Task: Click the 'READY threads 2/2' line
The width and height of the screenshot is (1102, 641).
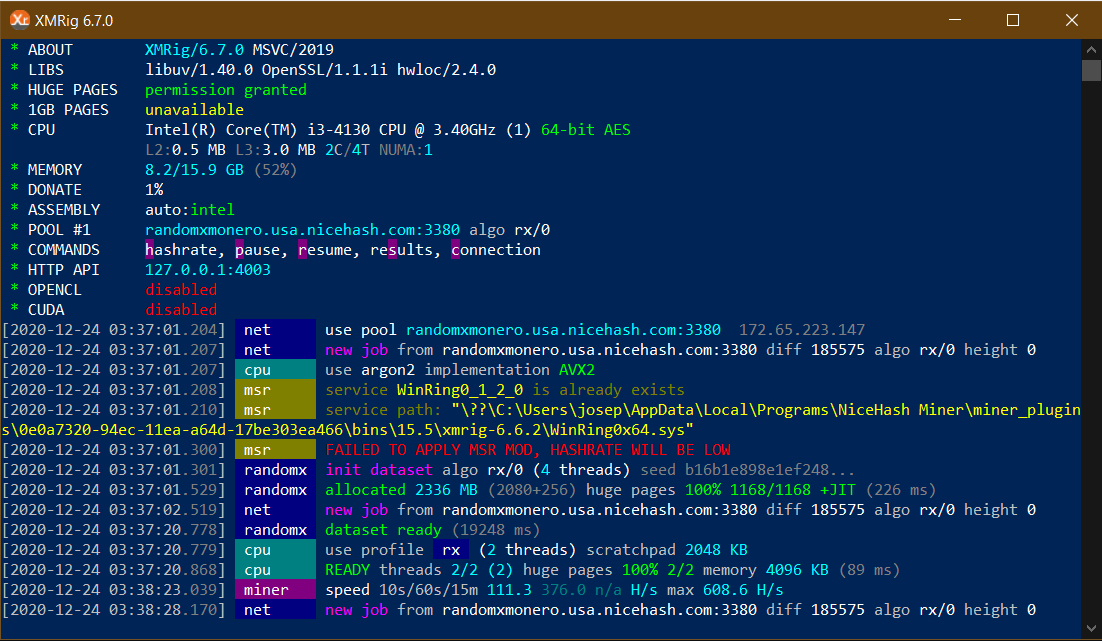Action: click(612, 570)
